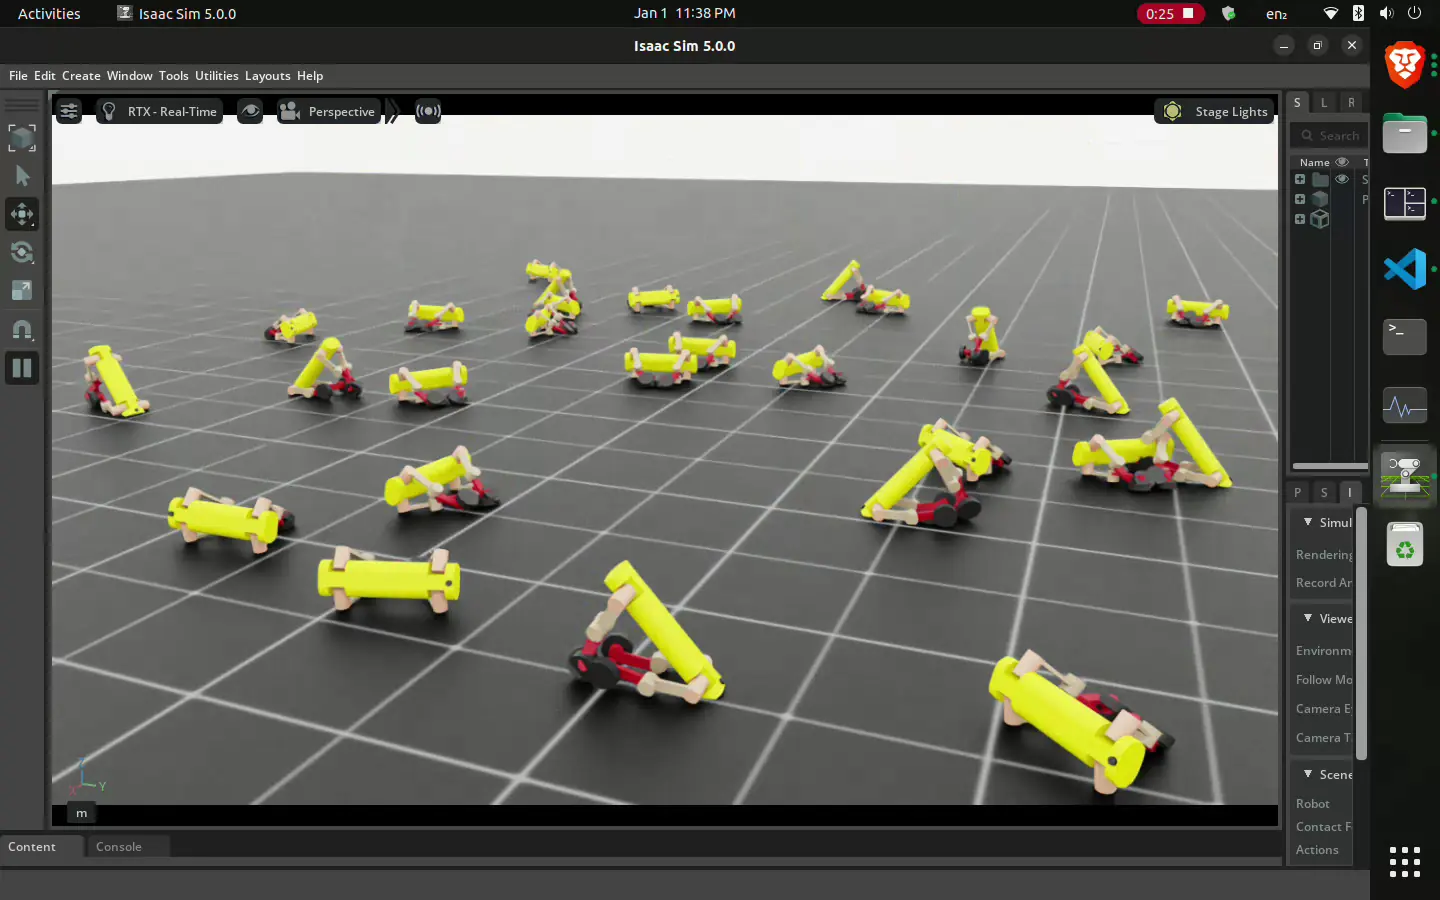Open viewport settings sliders icon
The height and width of the screenshot is (900, 1440).
[x=69, y=111]
